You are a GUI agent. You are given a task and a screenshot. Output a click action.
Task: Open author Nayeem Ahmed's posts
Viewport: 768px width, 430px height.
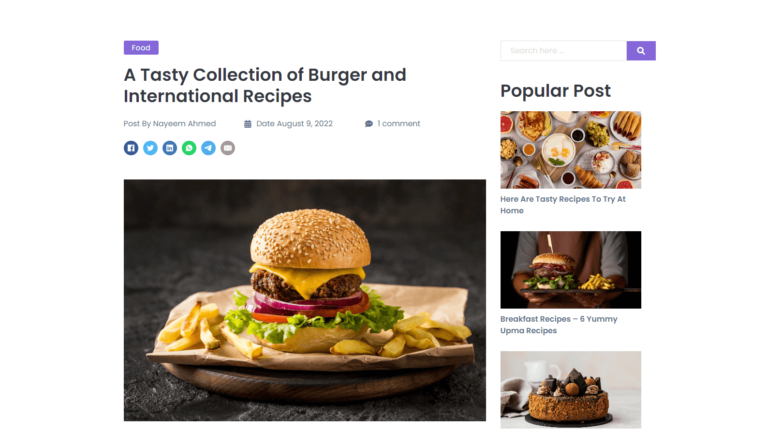point(184,123)
